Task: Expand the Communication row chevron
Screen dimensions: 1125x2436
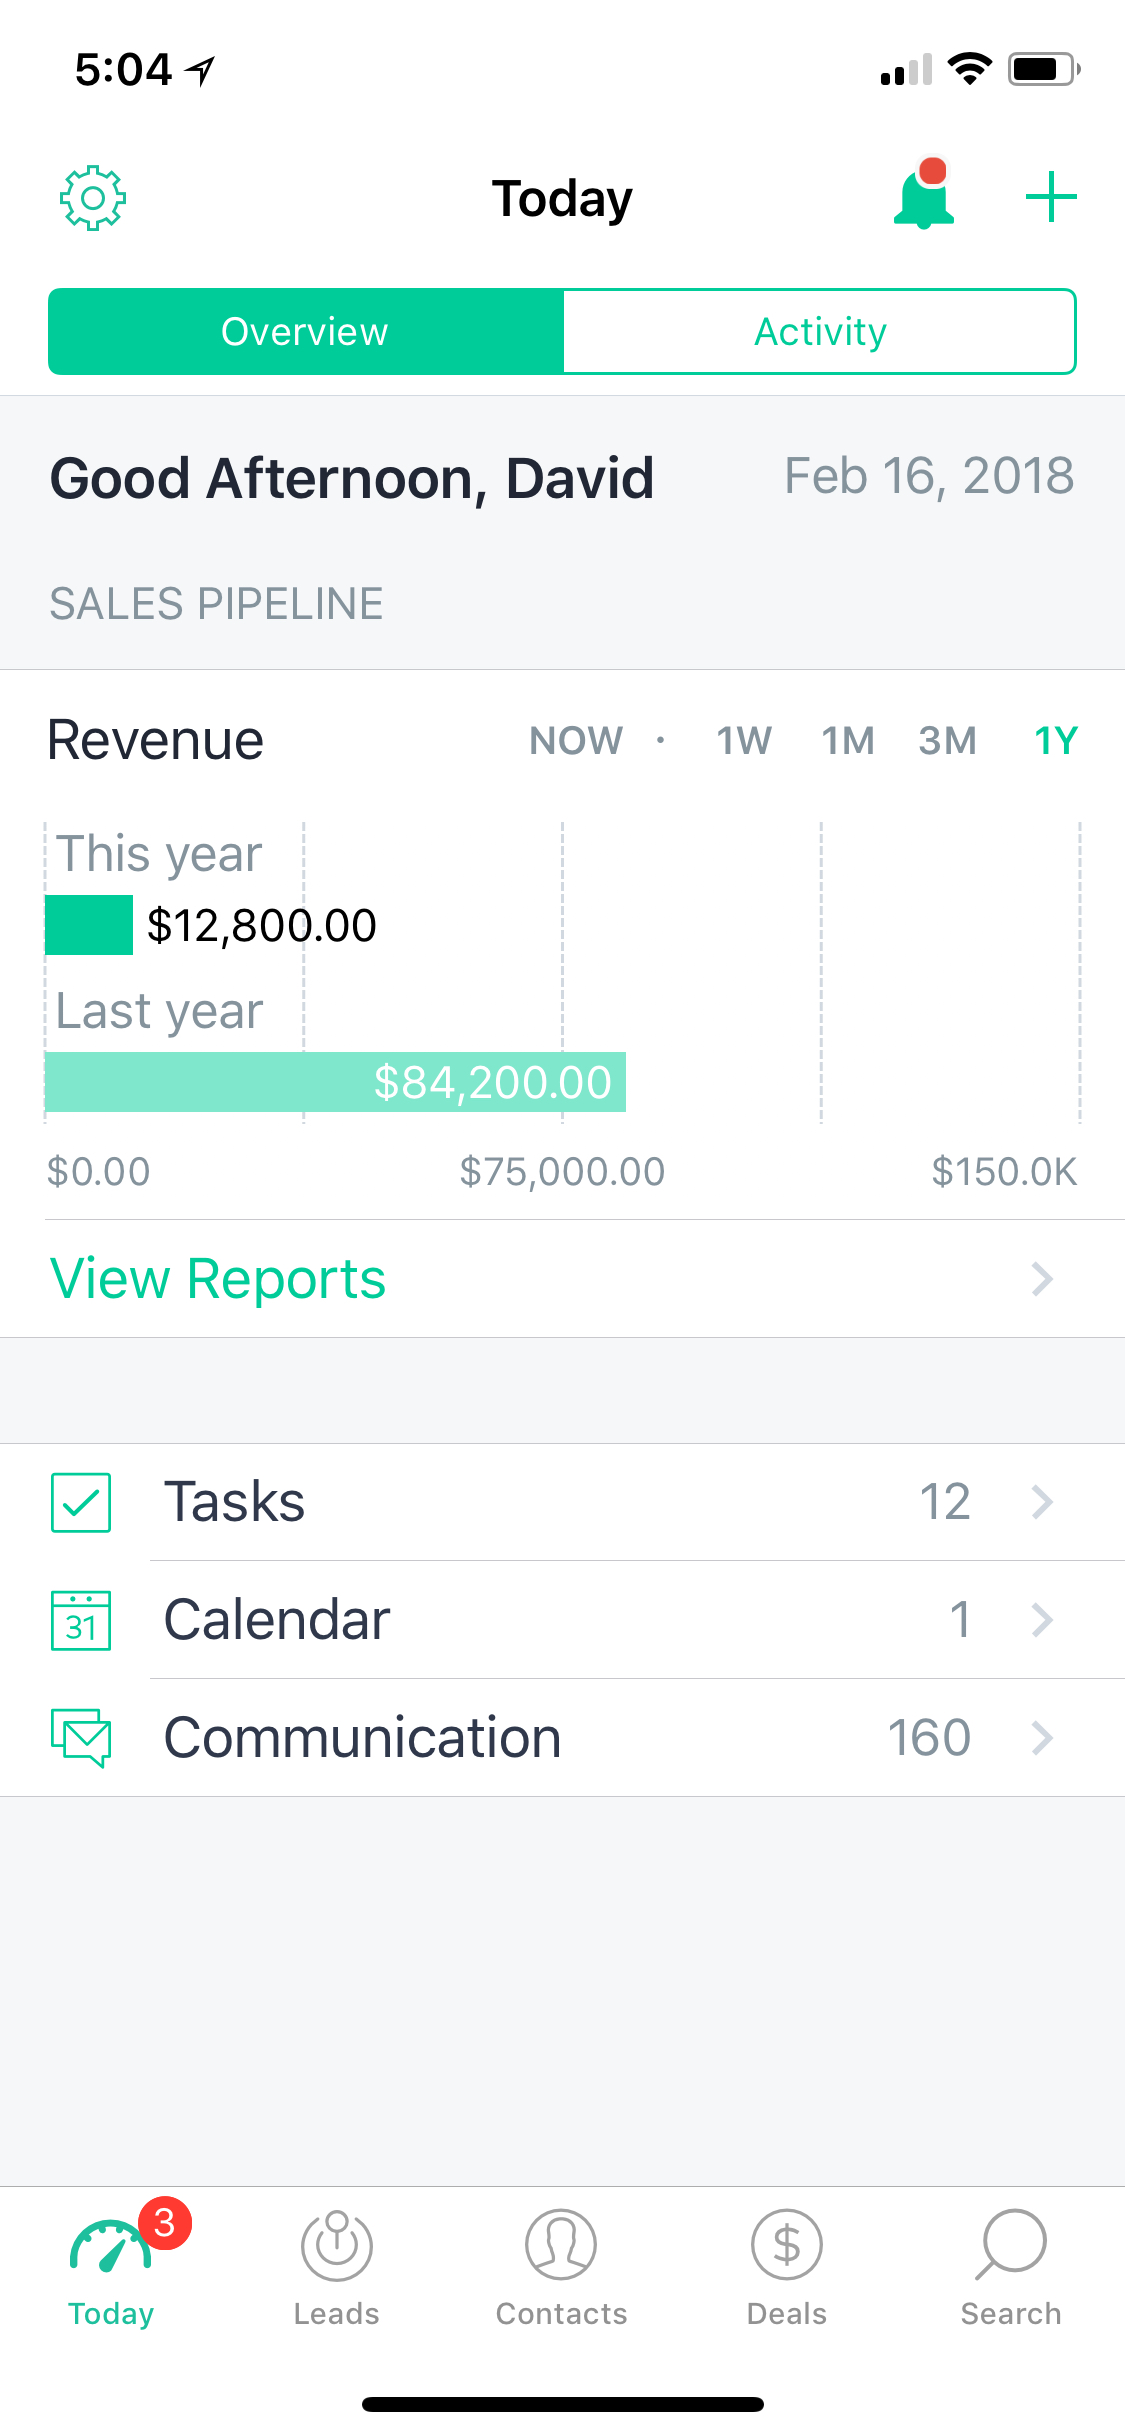Action: (x=1042, y=1738)
